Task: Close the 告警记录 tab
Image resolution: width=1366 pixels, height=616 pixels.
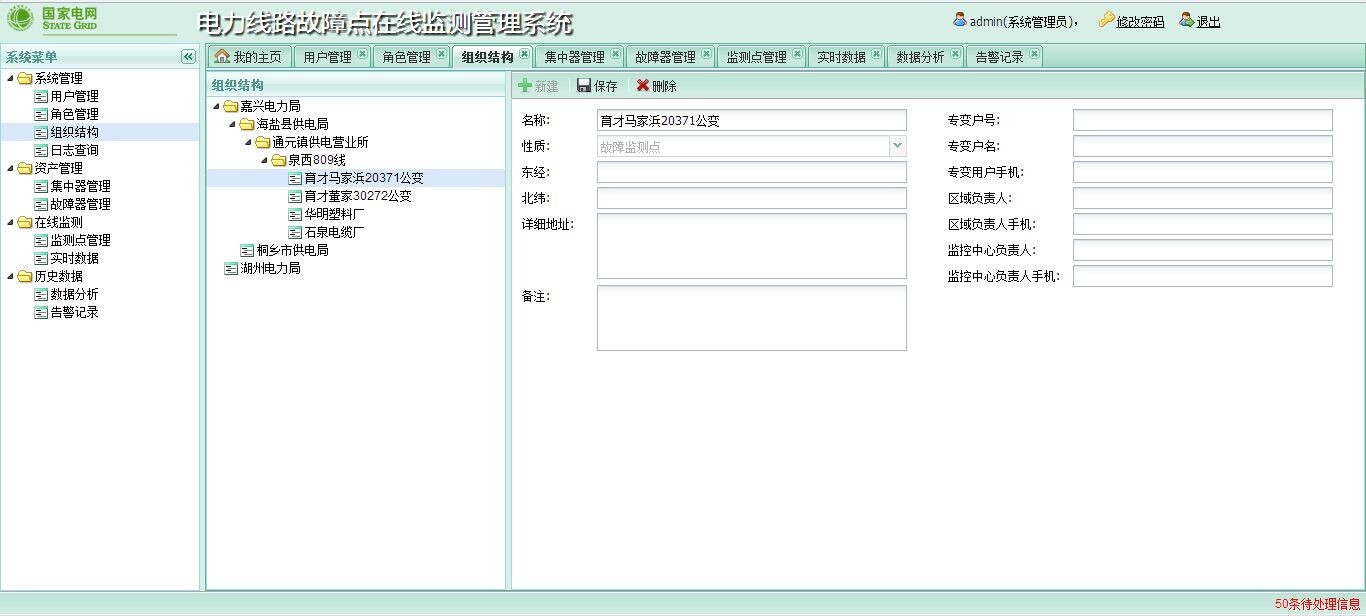Action: click(1034, 54)
